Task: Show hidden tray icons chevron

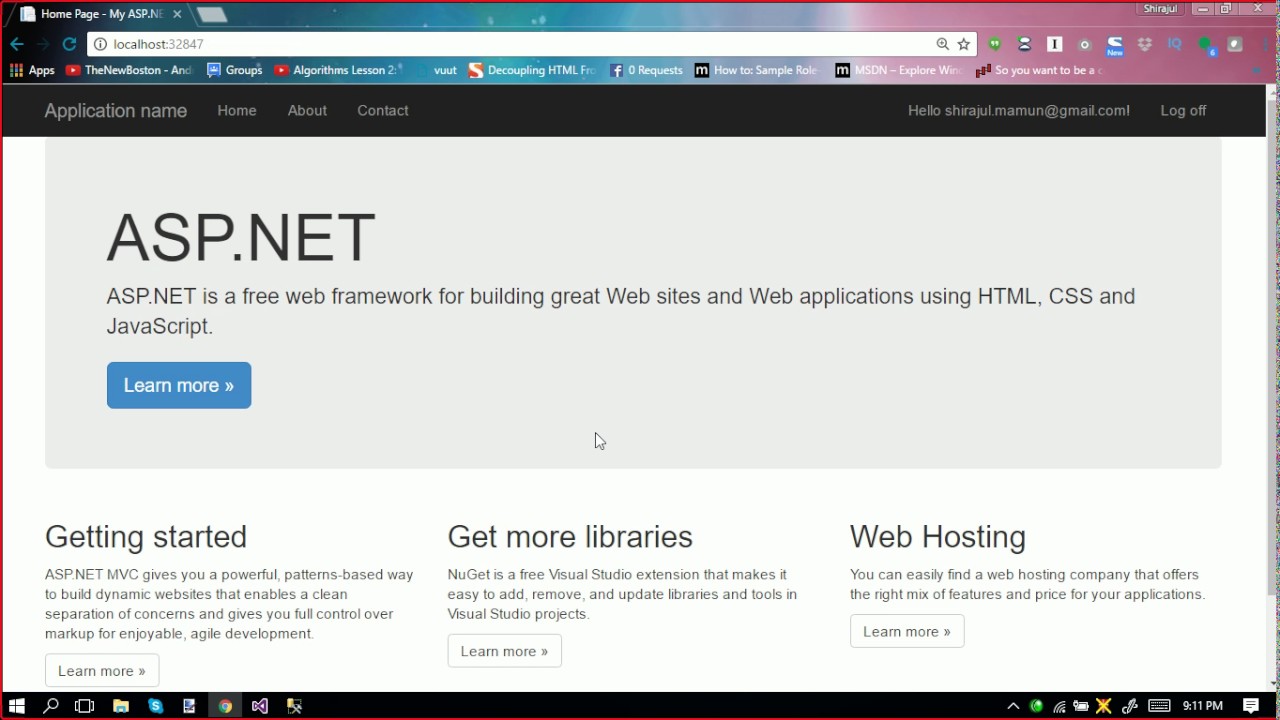Action: tap(1013, 706)
